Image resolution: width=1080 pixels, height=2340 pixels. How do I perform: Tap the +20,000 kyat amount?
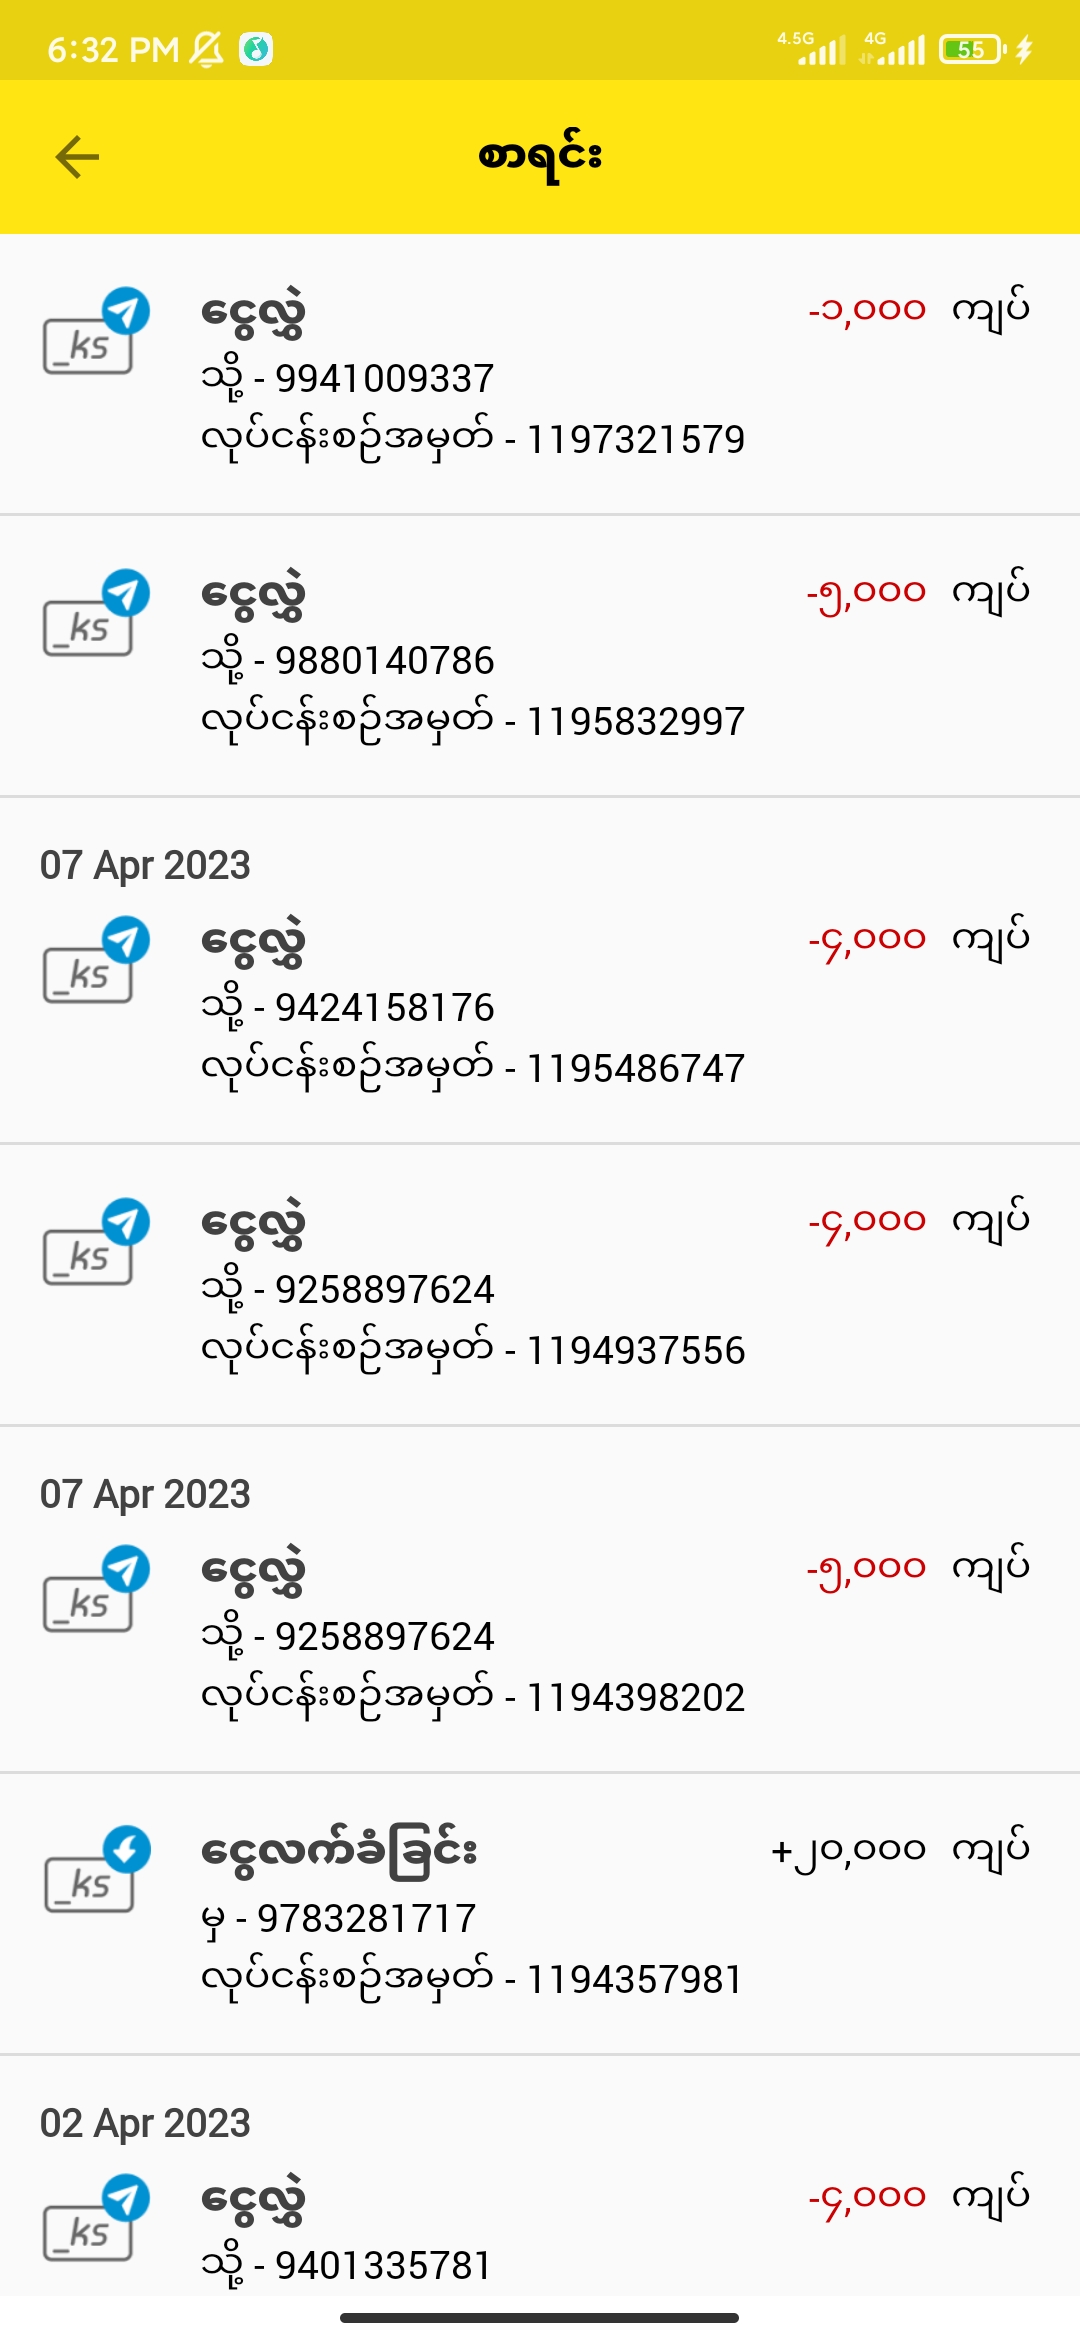coord(848,1850)
